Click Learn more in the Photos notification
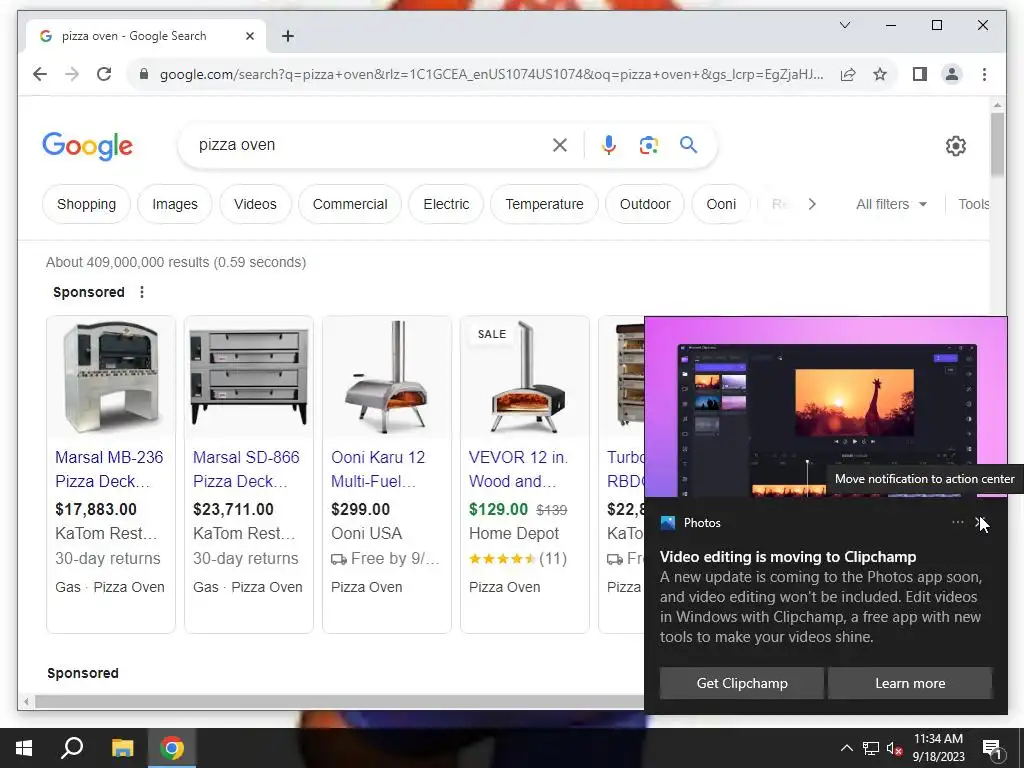 [x=910, y=683]
